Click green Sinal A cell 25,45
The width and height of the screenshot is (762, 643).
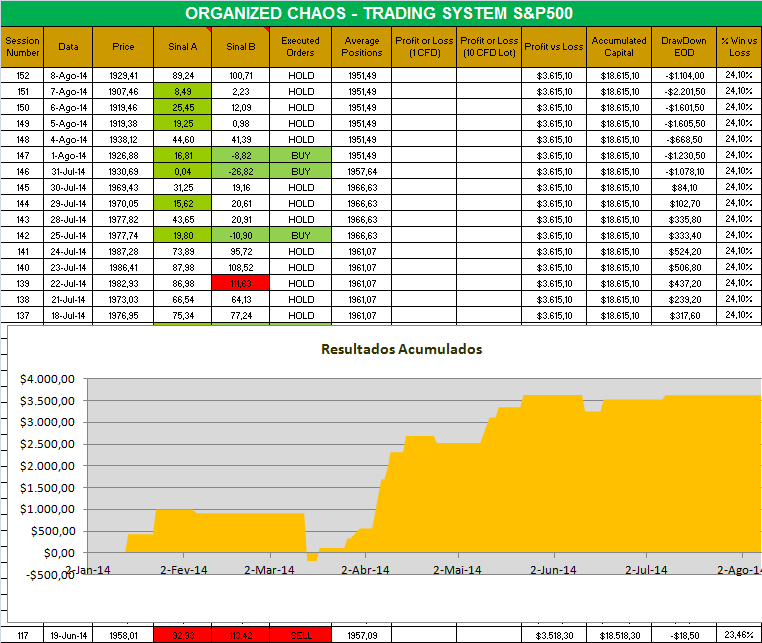(183, 107)
